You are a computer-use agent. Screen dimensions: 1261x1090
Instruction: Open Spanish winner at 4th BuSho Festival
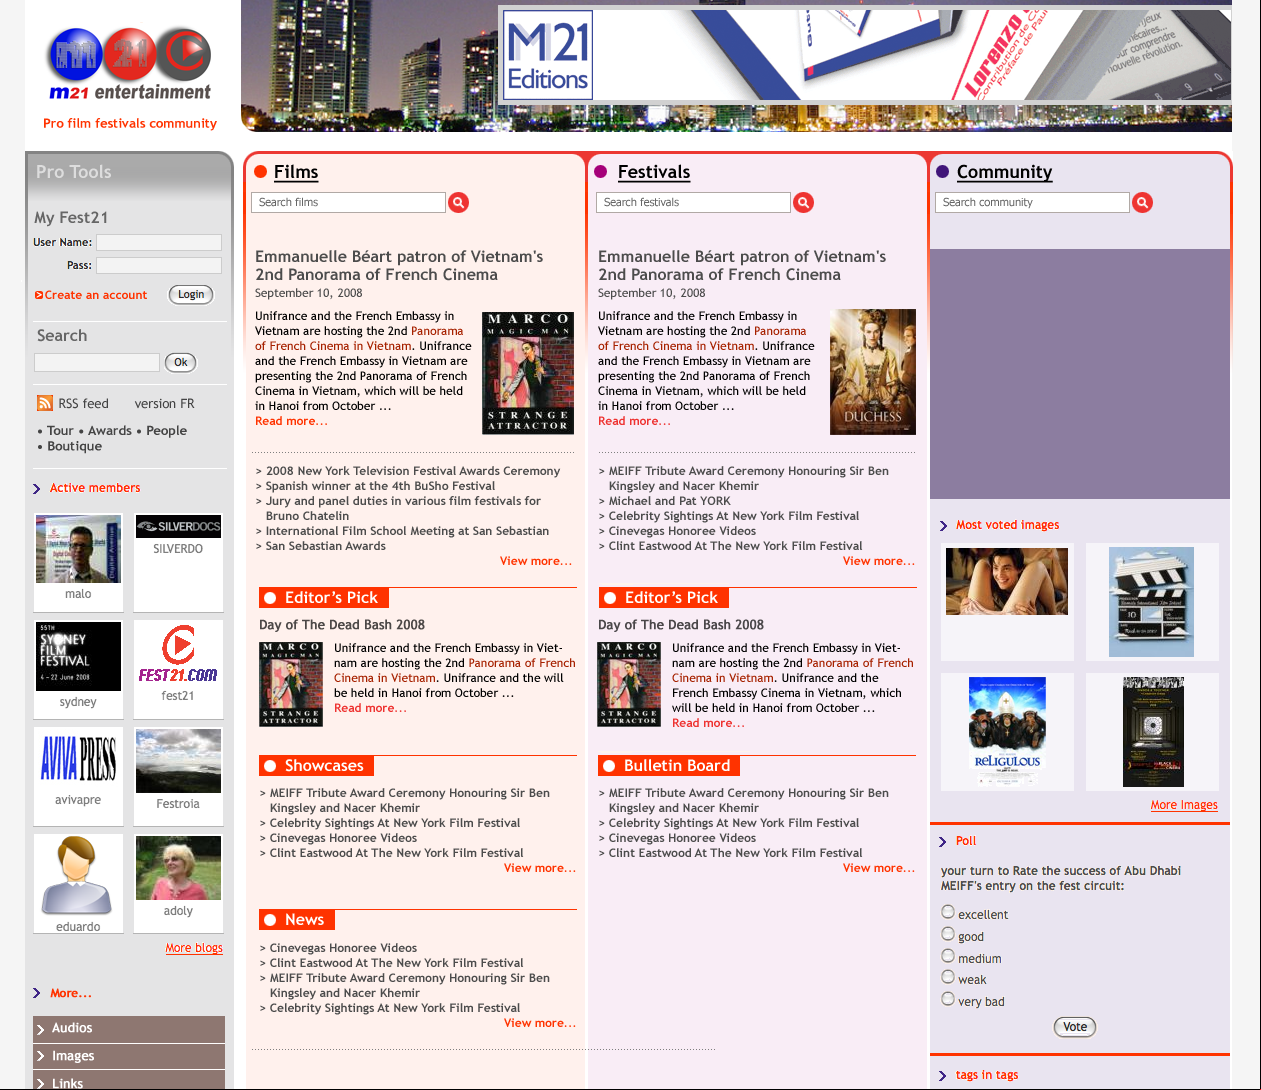pyautogui.click(x=381, y=486)
